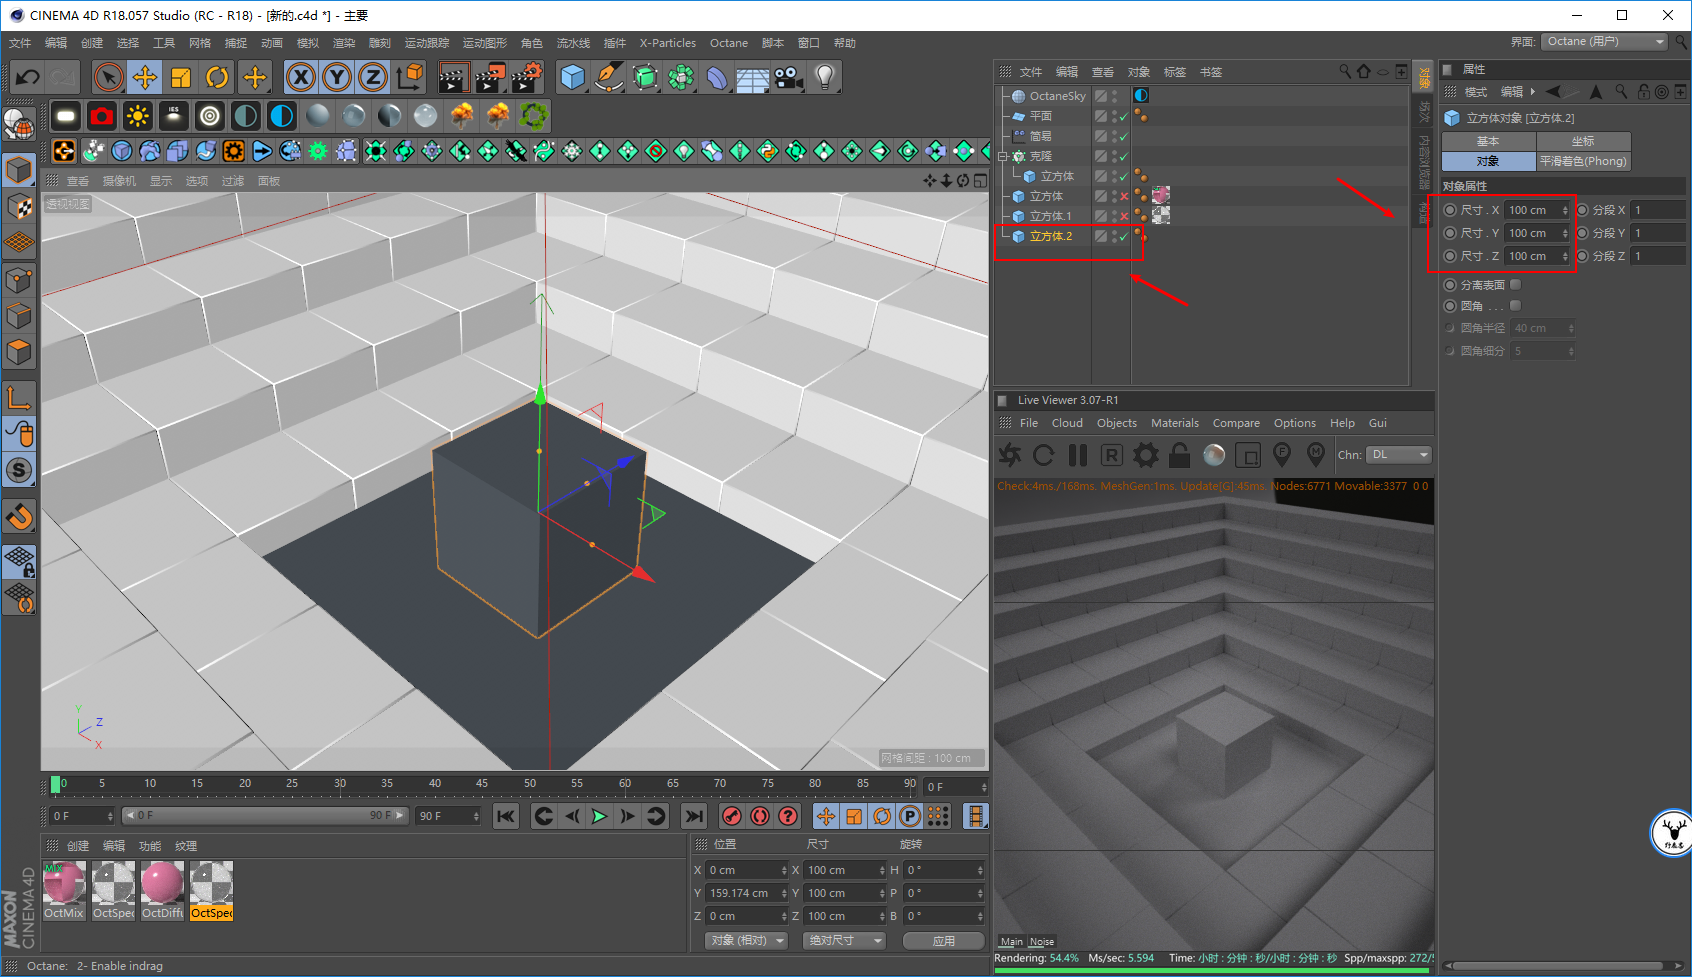Jump to the animation end frame
This screenshot has height=977, width=1692.
[695, 816]
